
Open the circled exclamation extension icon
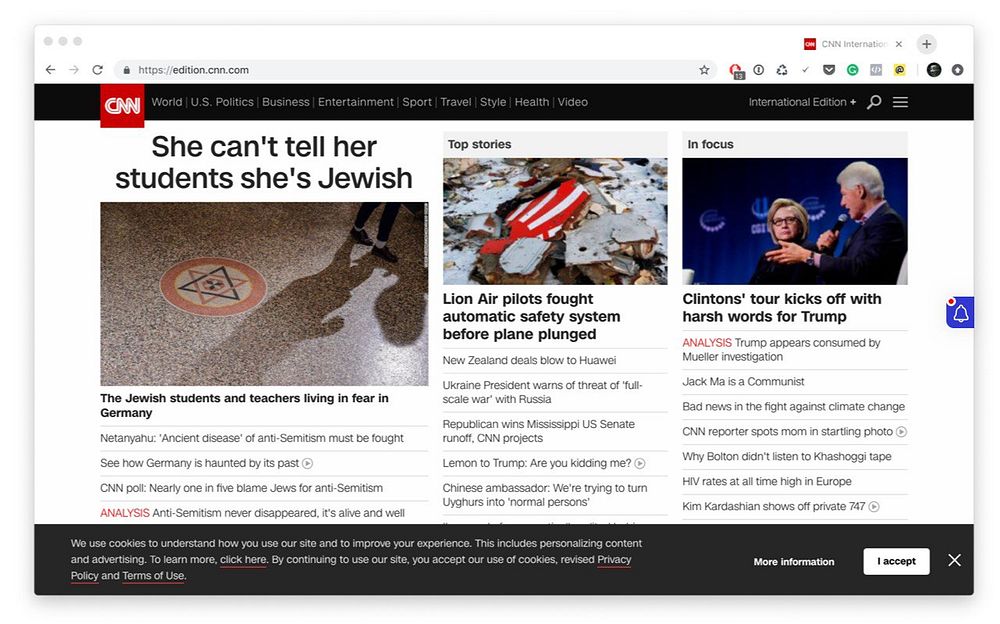tap(758, 70)
